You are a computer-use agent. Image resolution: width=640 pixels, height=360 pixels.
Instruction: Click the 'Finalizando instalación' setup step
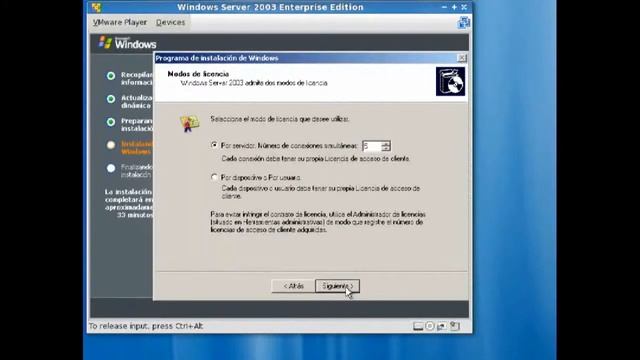pos(136,171)
